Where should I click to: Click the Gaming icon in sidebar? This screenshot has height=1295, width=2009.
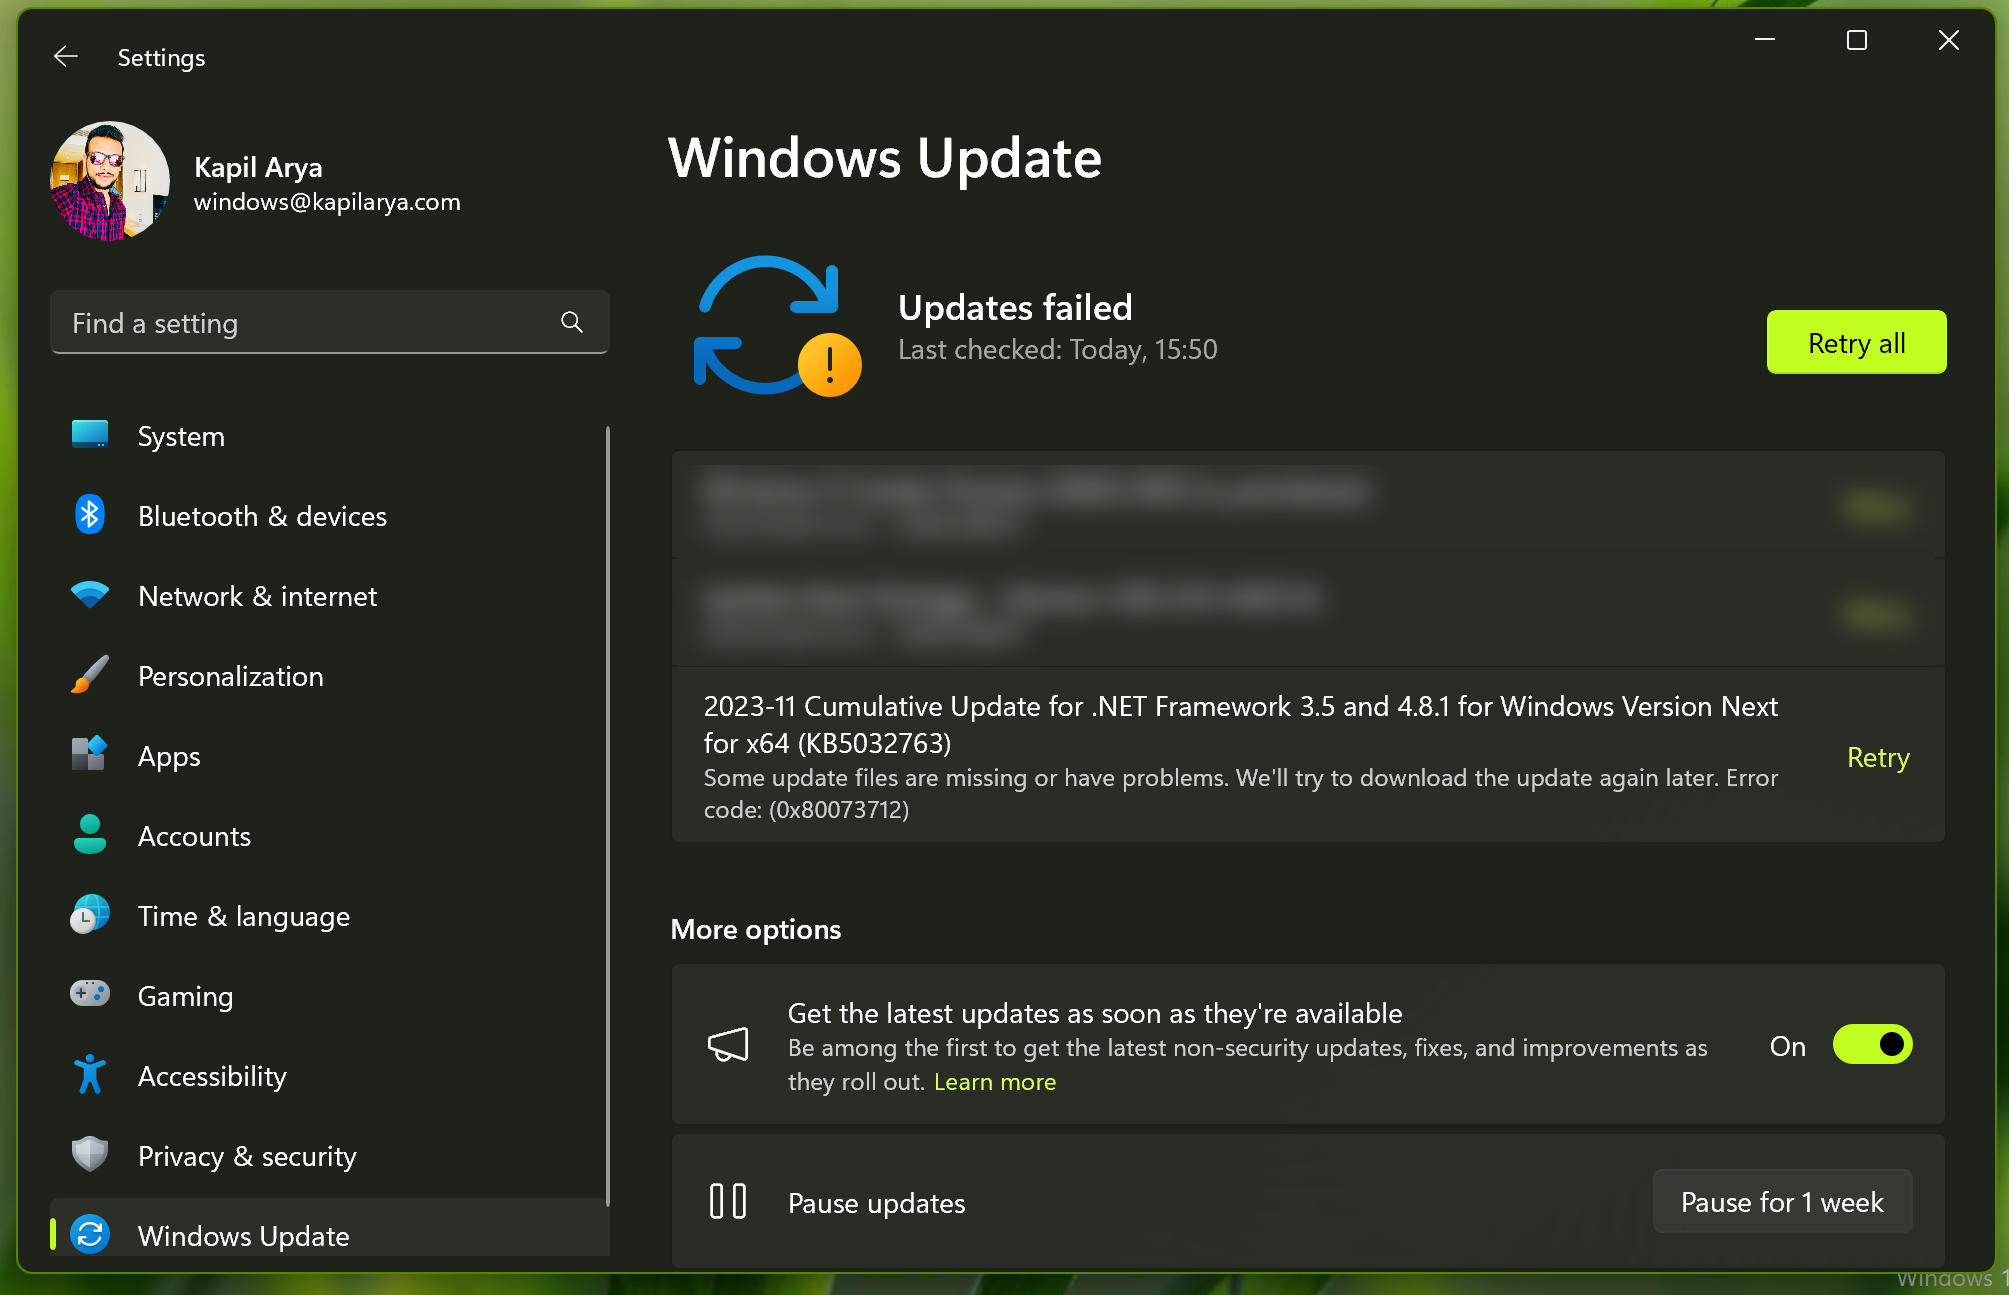click(91, 995)
